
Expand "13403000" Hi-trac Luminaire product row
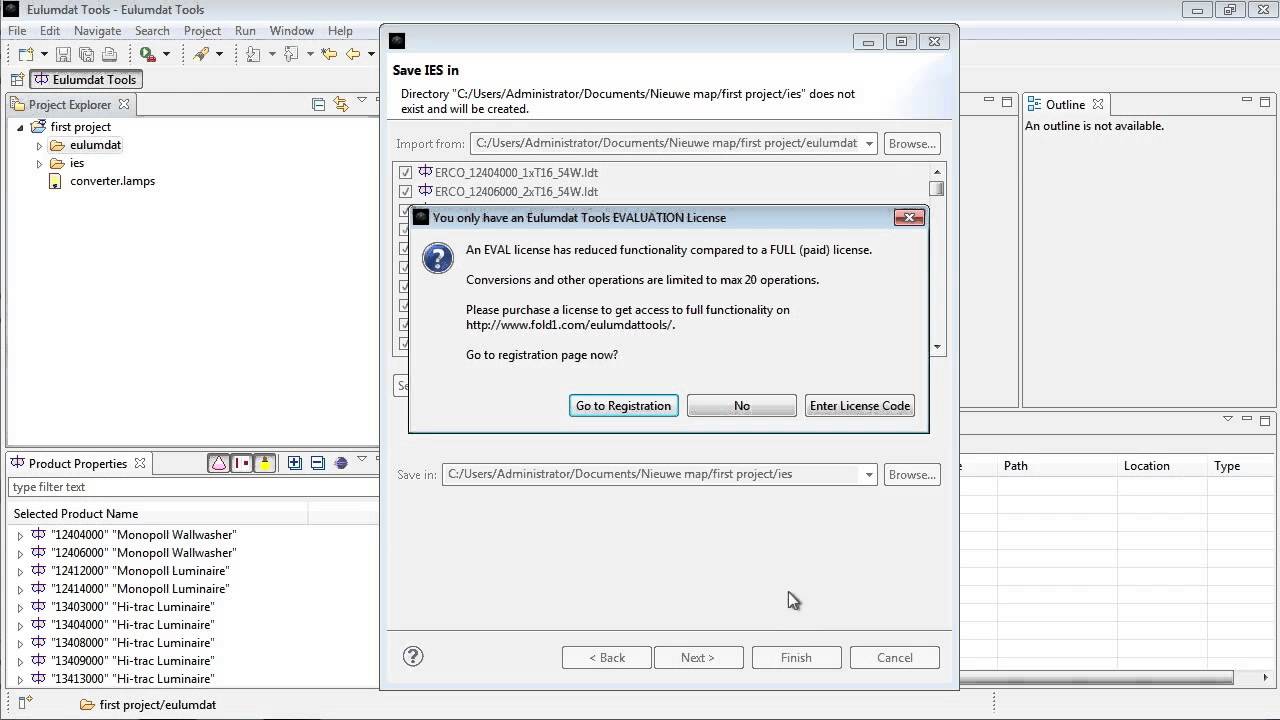tap(20, 607)
